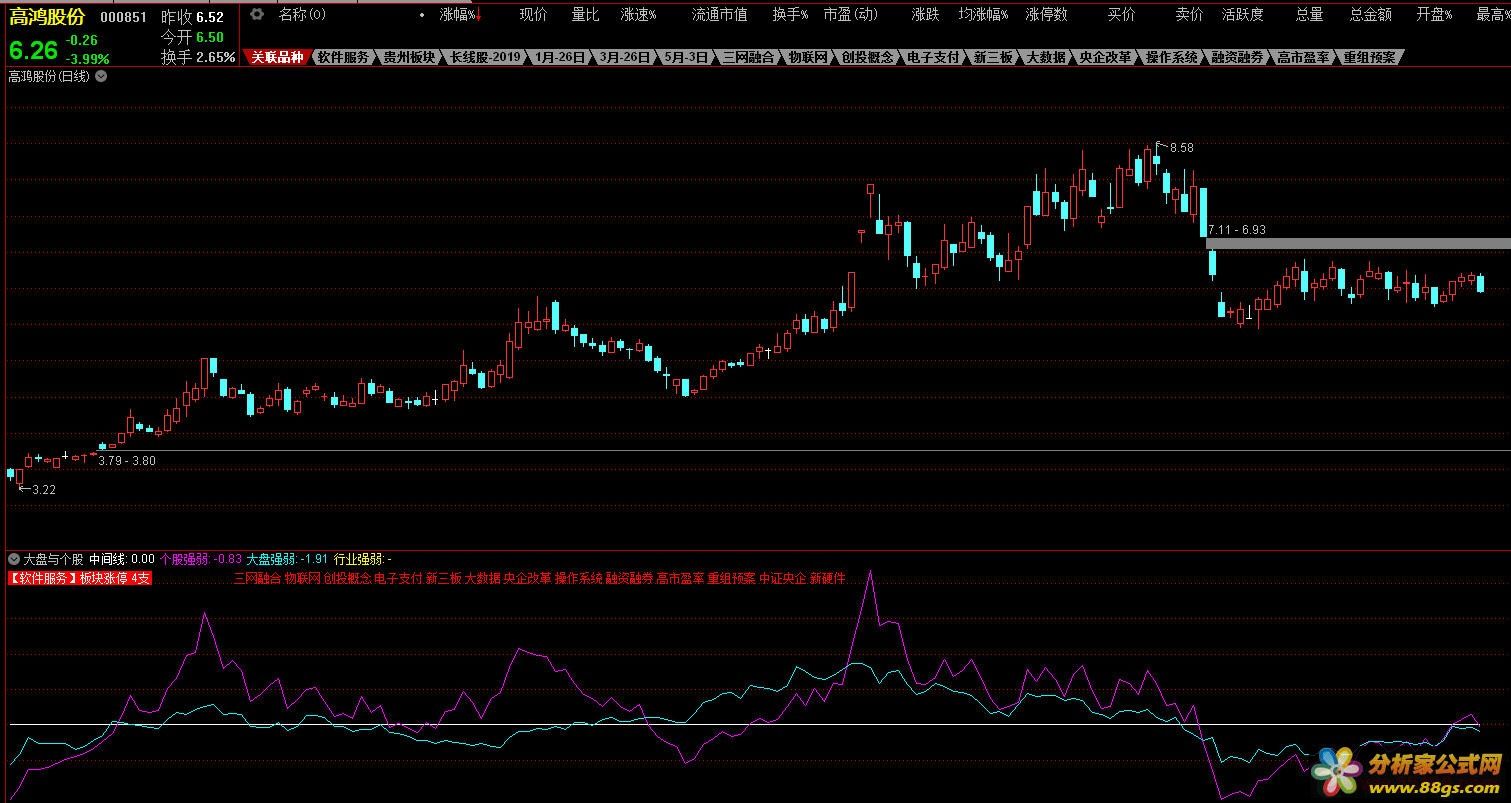Sort by the 现价 column header

pyautogui.click(x=533, y=14)
